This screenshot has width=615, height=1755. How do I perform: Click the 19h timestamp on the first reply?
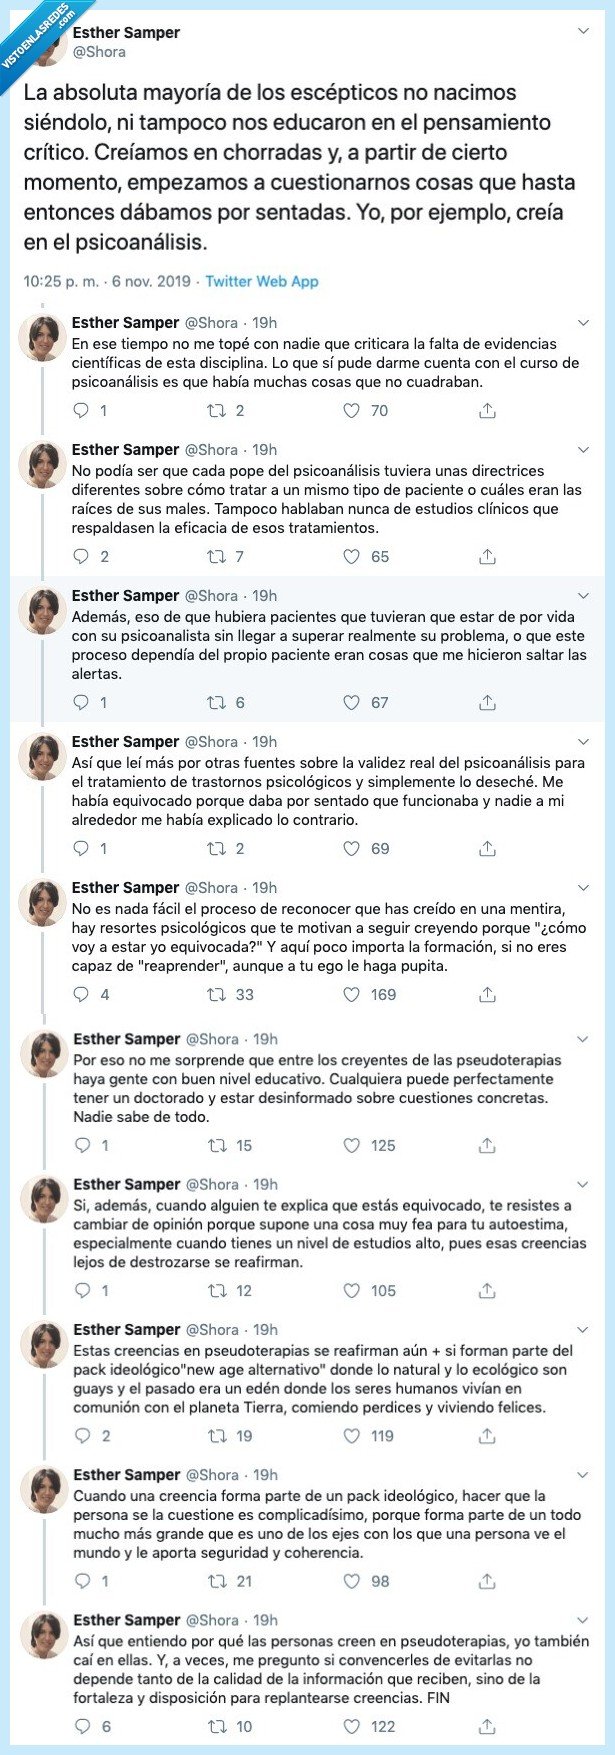tap(261, 322)
